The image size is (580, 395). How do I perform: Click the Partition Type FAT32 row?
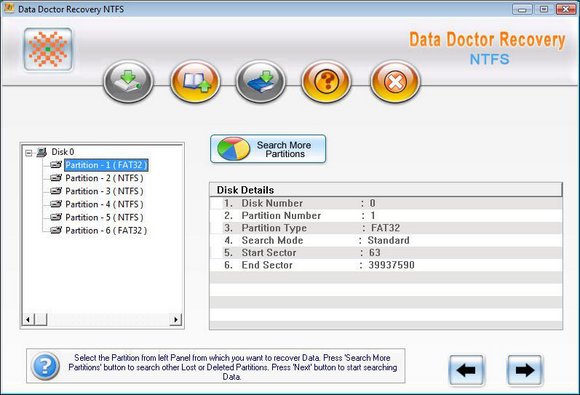(x=386, y=228)
